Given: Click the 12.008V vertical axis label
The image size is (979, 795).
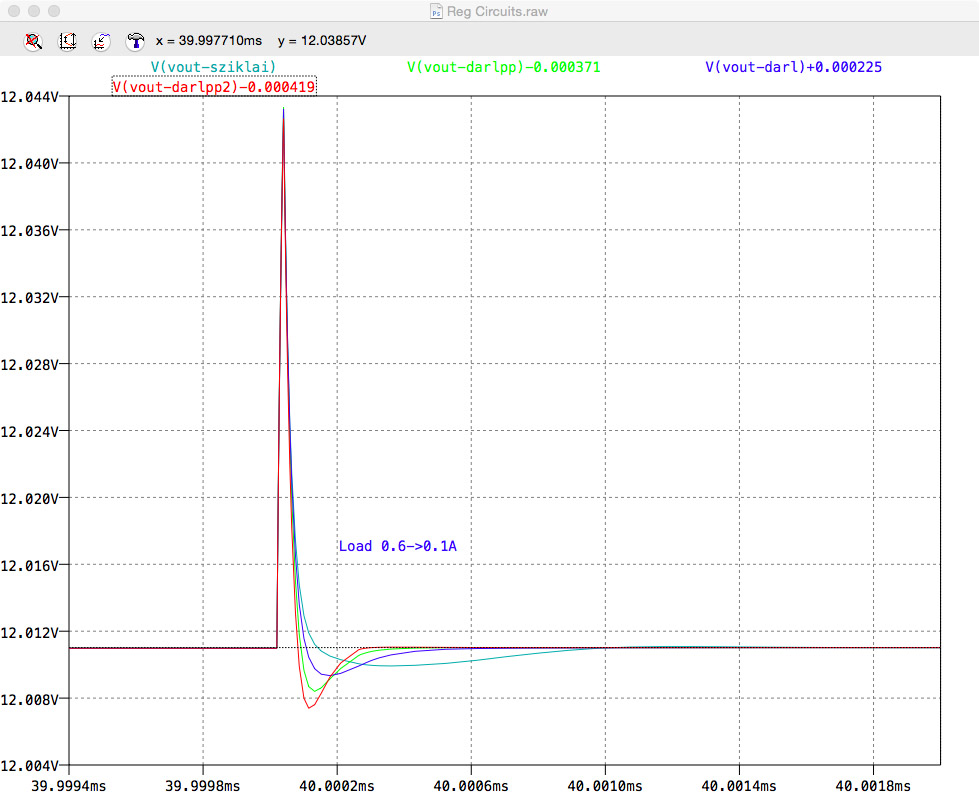Looking at the screenshot, I should click(29, 699).
